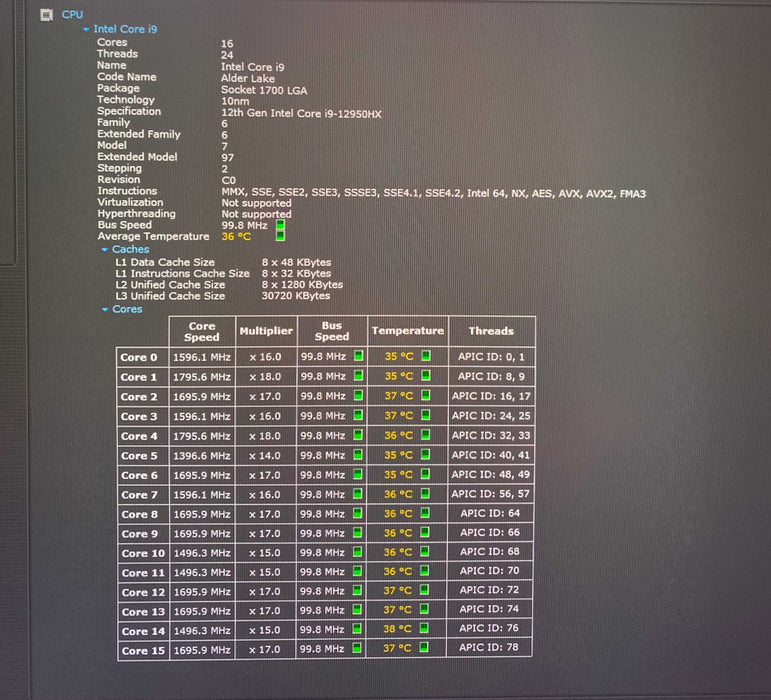The width and height of the screenshot is (771, 700).
Task: Click Core 15 temperature green indicator
Action: tap(424, 647)
